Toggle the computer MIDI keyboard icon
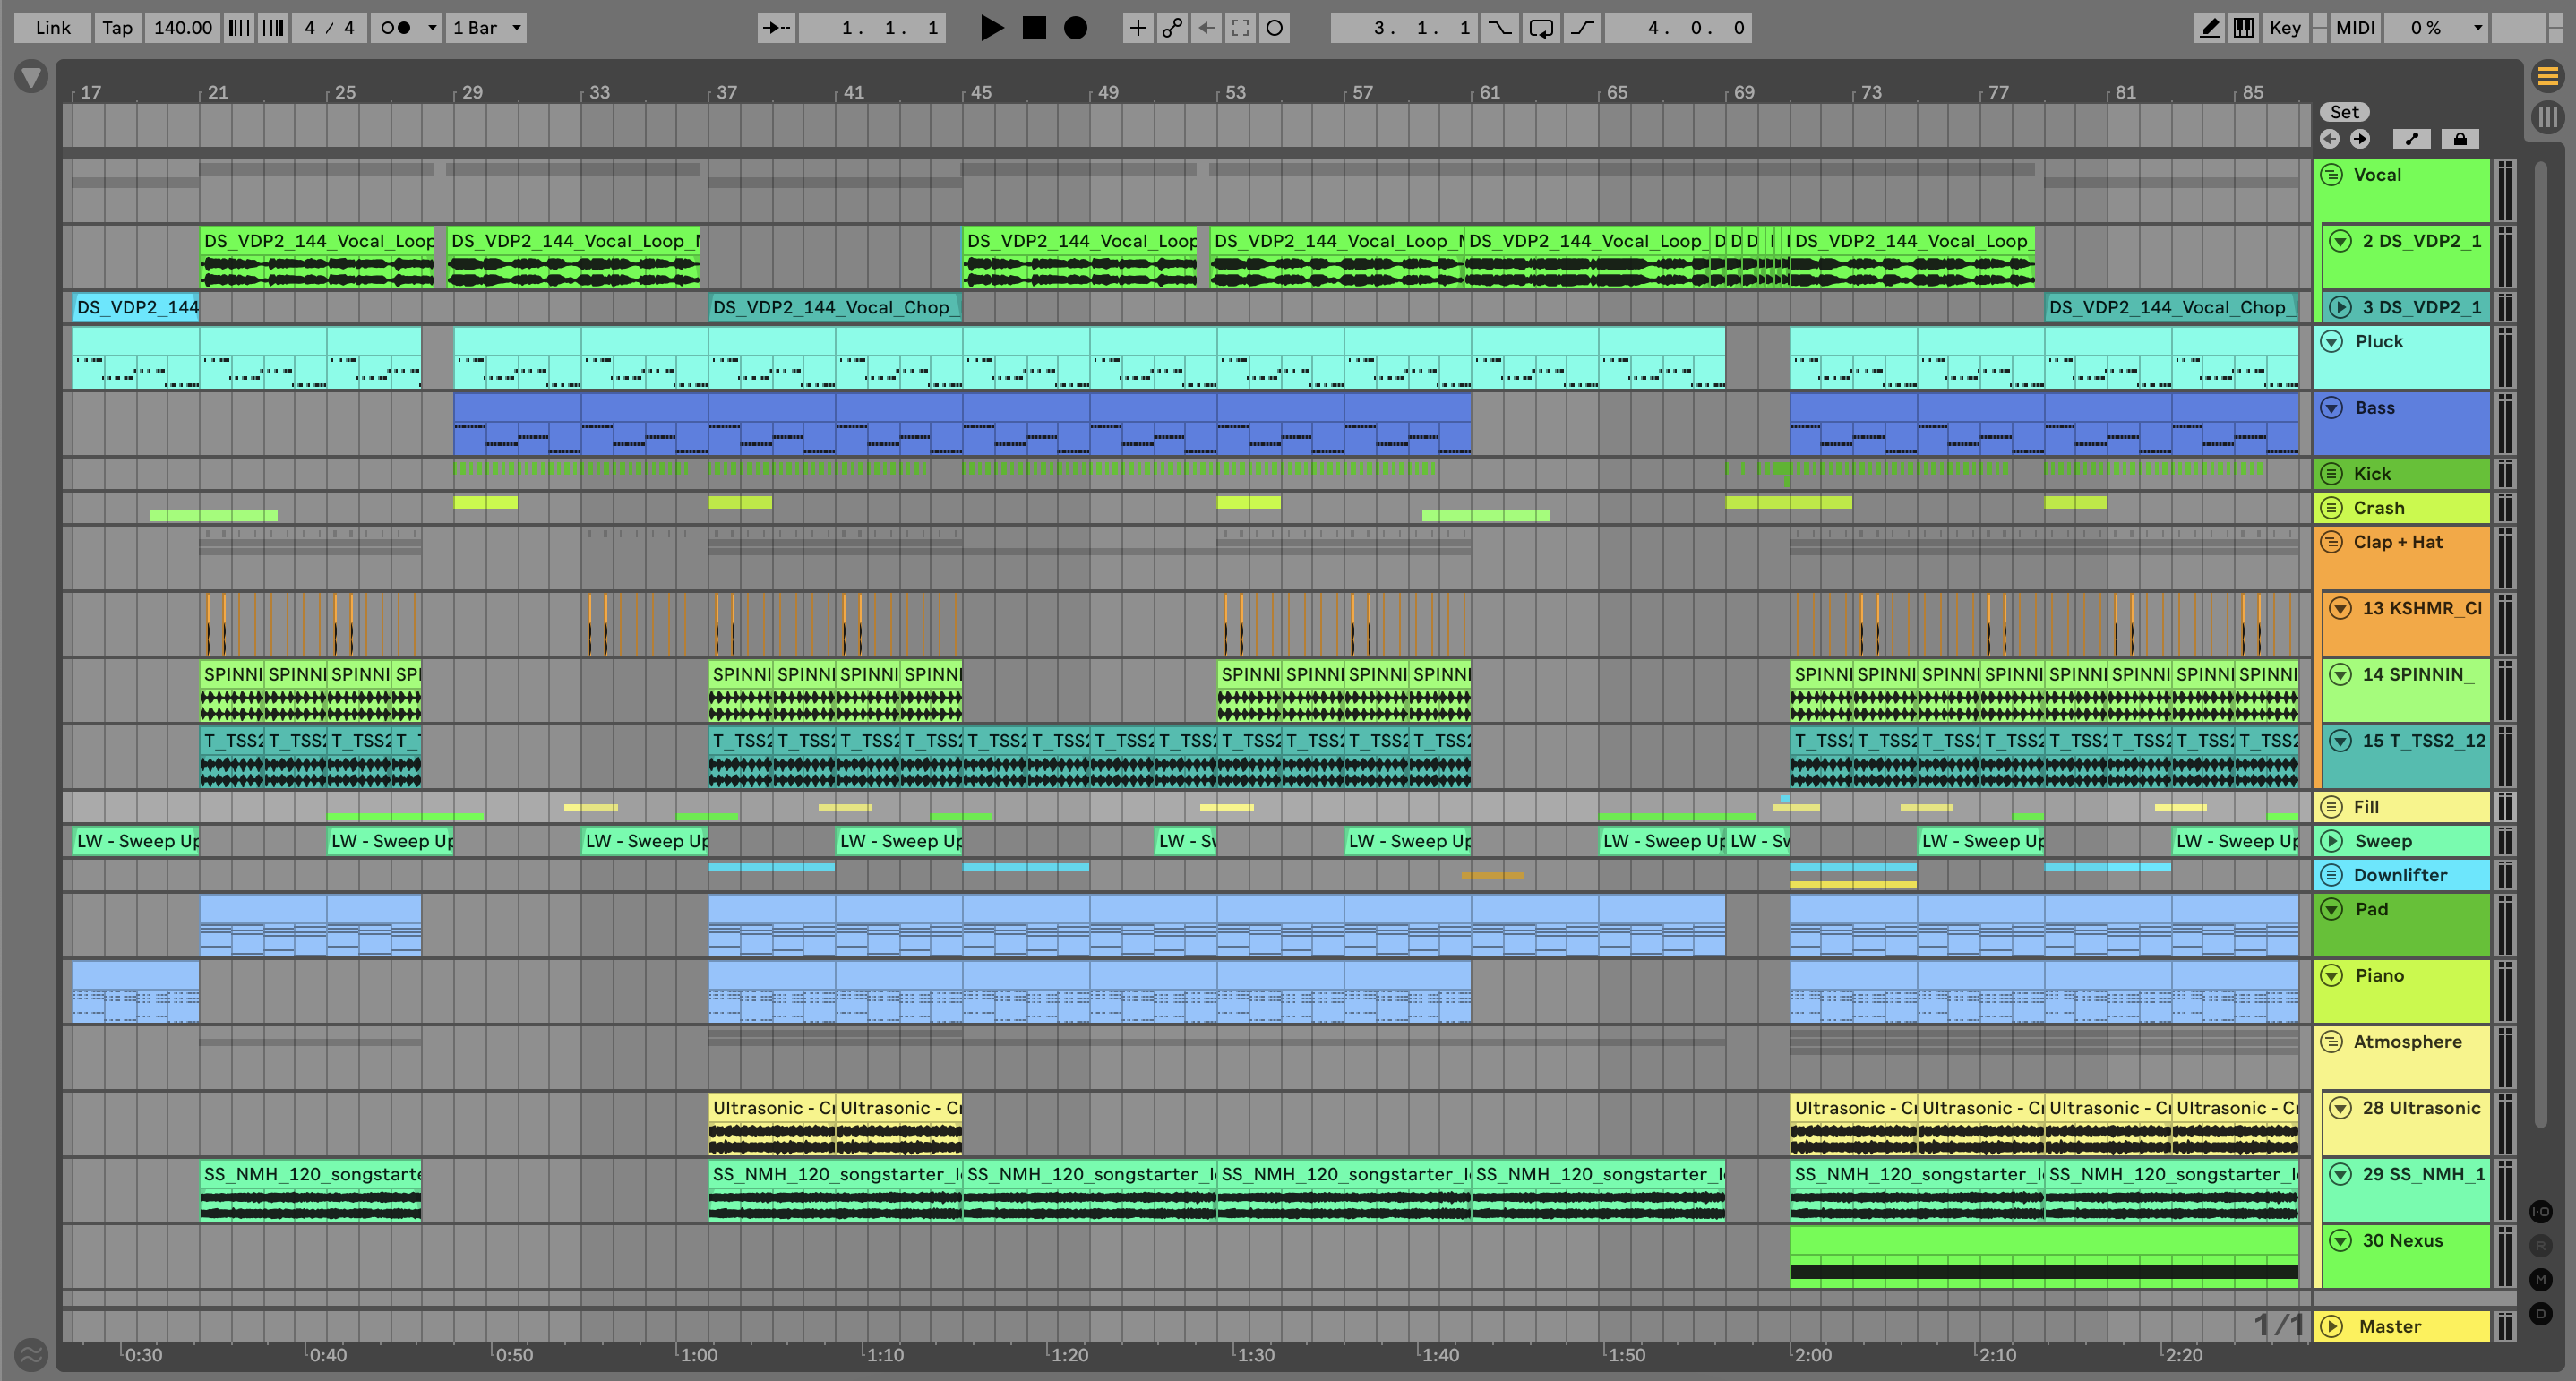 [x=2244, y=28]
